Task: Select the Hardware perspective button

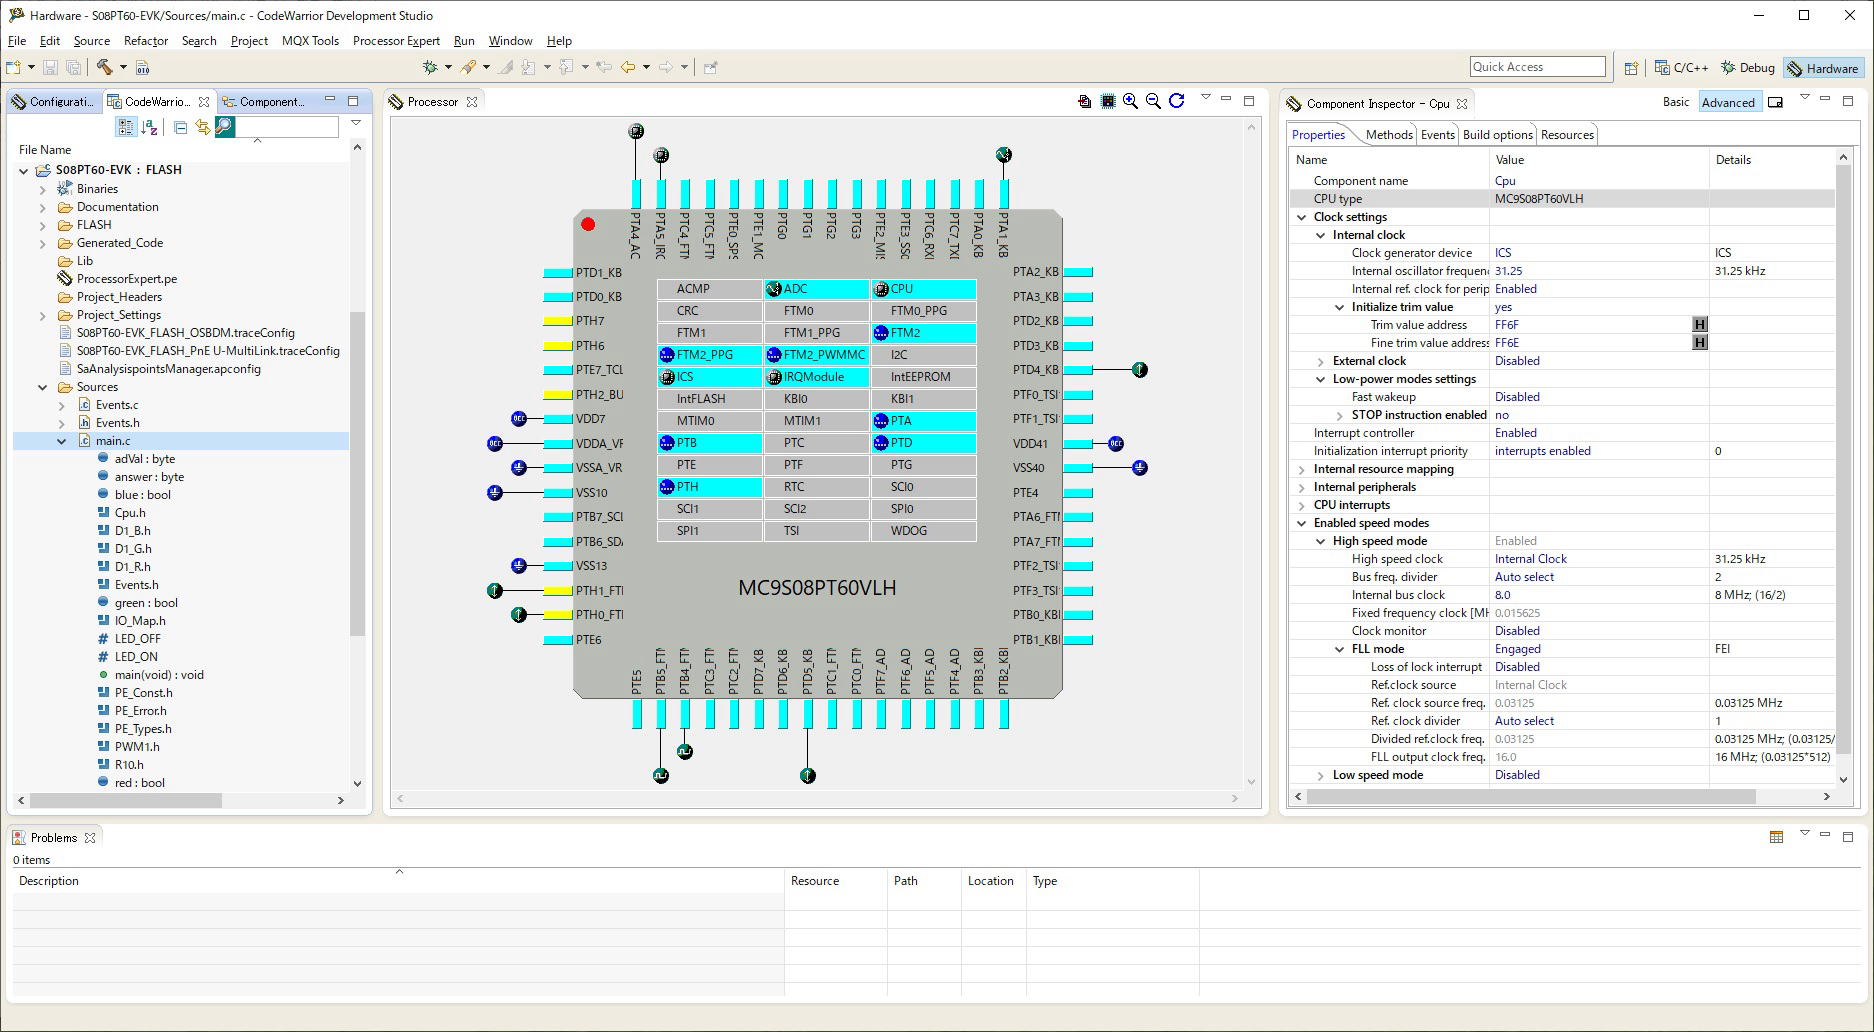Action: click(x=1822, y=68)
